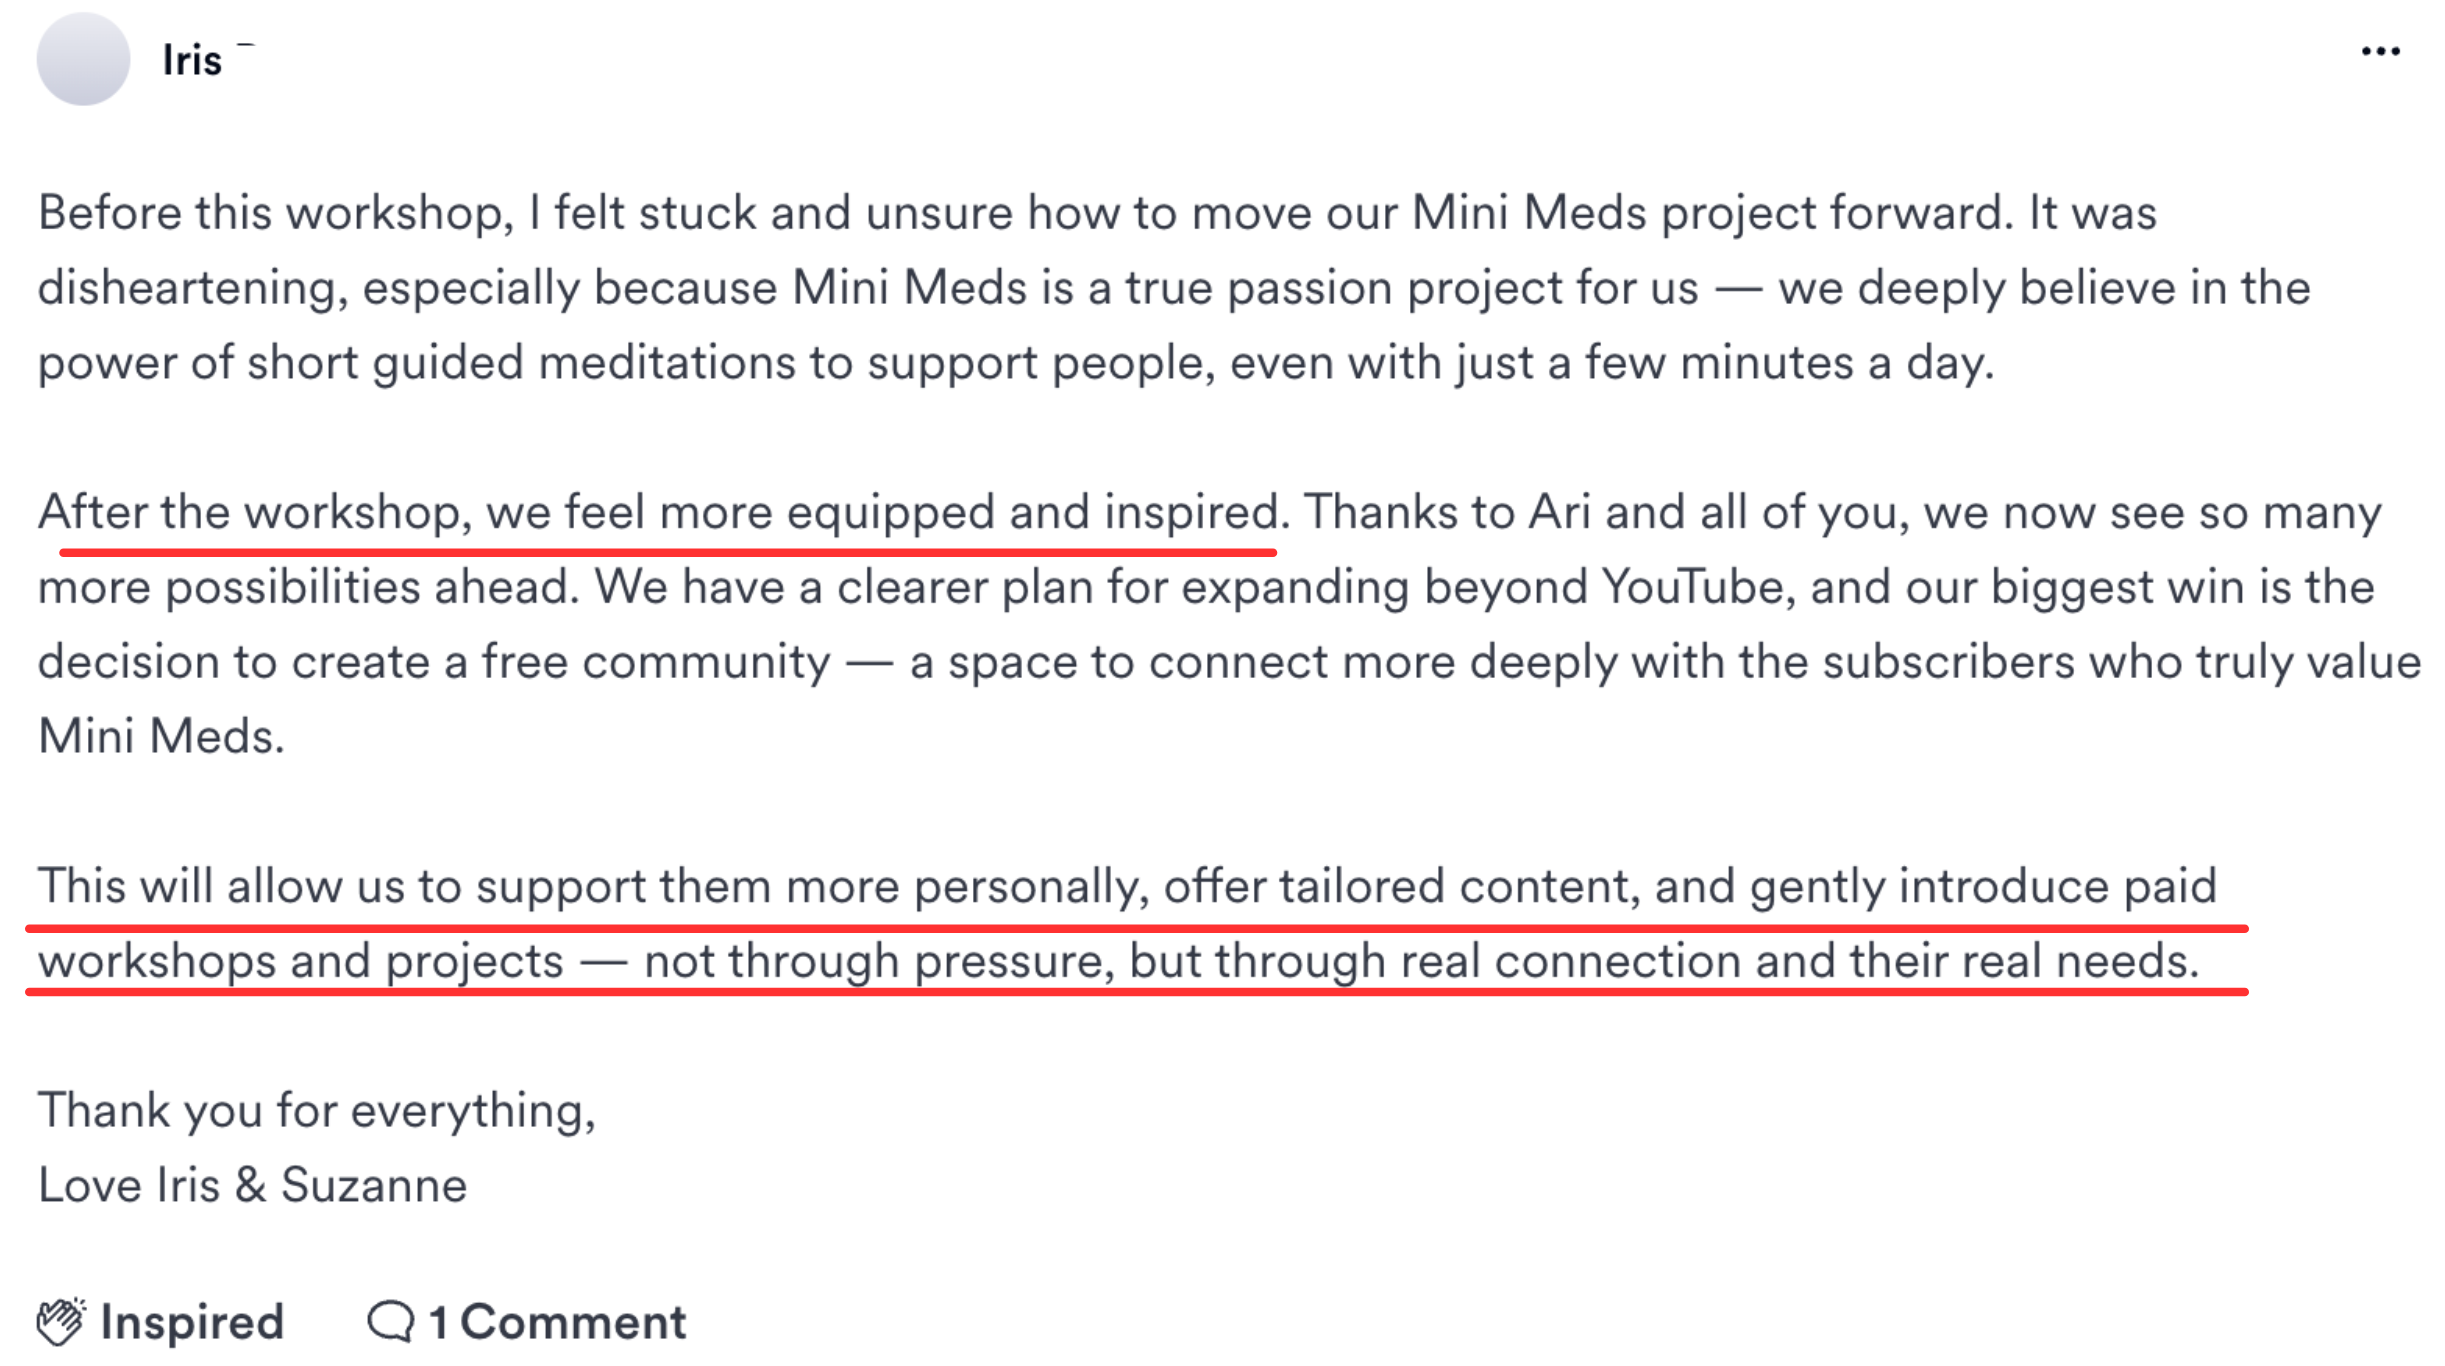Open the author name Iris
Viewport: 2445px width, 1366px height.
(191, 61)
